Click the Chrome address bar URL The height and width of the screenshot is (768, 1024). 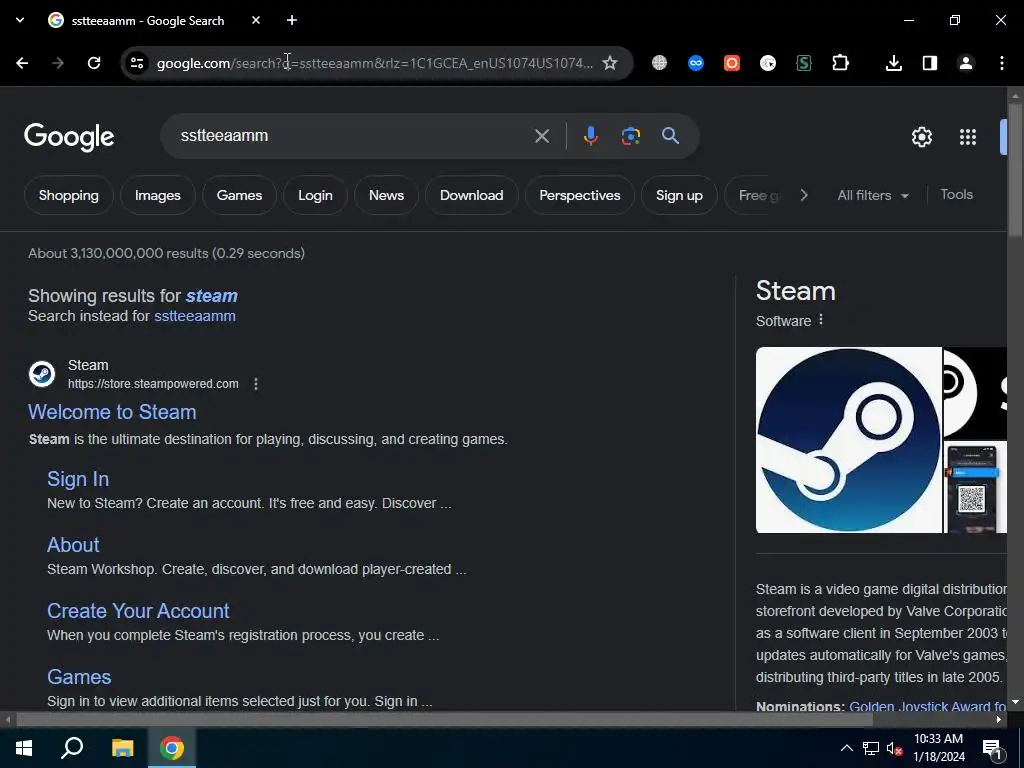(375, 63)
